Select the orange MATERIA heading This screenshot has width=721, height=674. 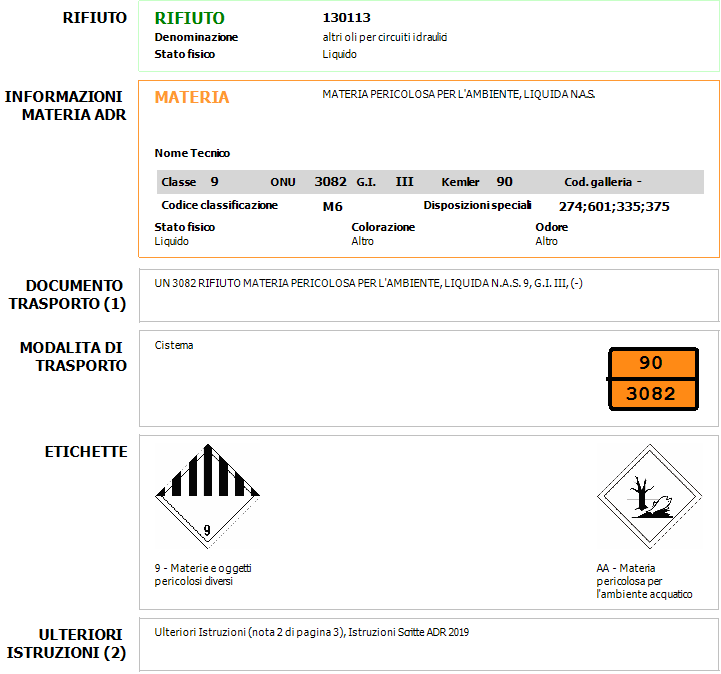pos(191,97)
